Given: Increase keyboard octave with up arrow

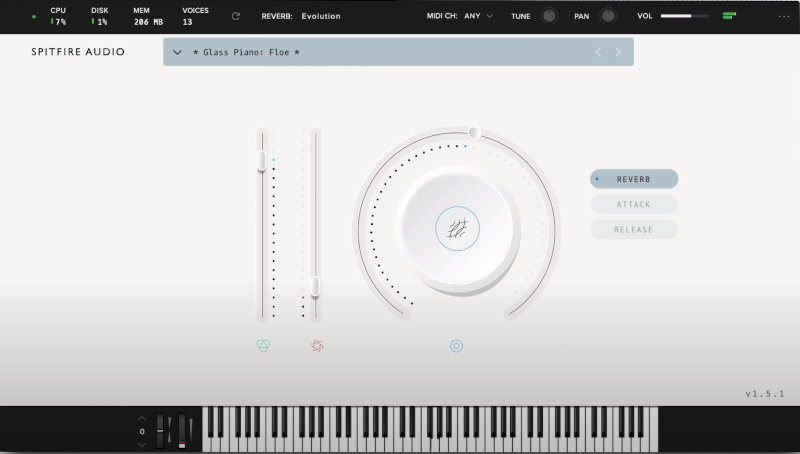Looking at the screenshot, I should coord(142,419).
